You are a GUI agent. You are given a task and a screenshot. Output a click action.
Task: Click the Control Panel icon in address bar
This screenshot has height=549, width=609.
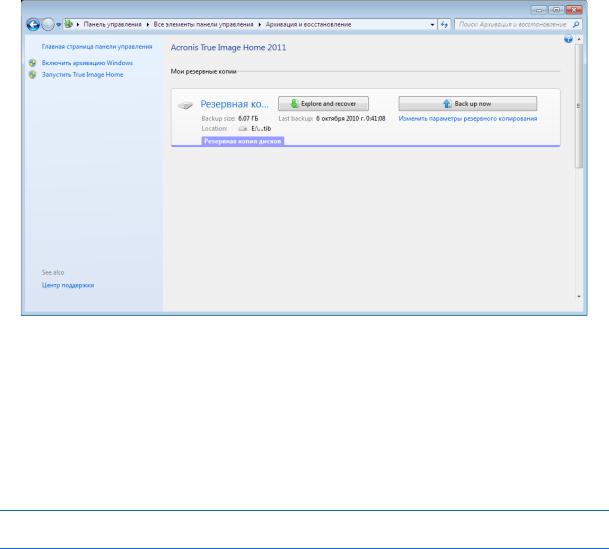[68, 24]
